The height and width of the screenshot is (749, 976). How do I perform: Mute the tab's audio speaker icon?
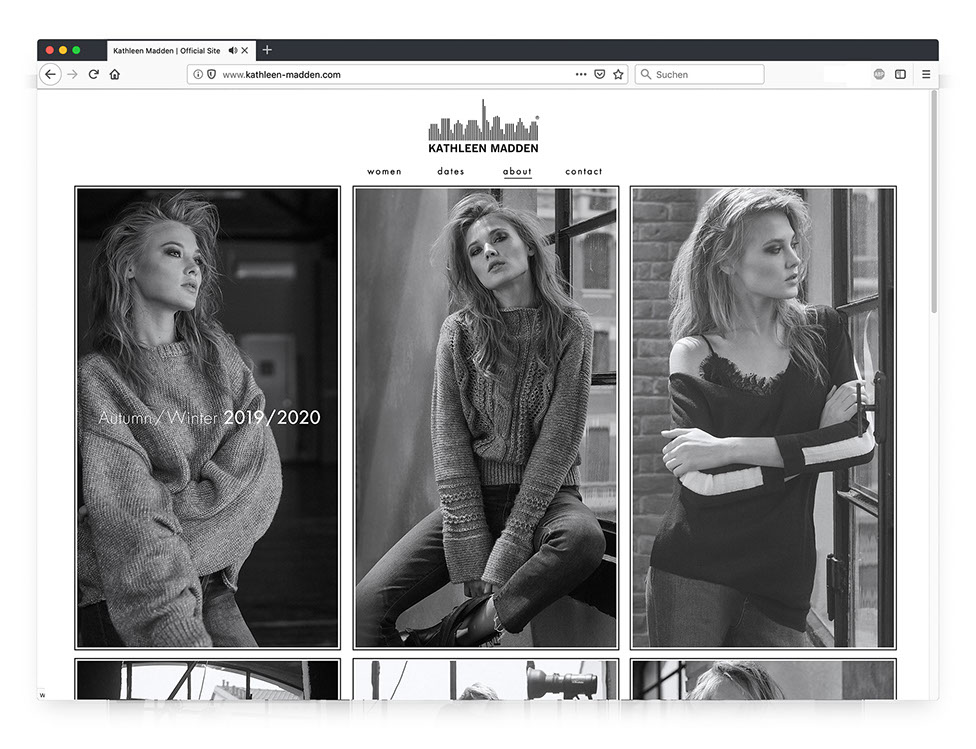[x=233, y=50]
